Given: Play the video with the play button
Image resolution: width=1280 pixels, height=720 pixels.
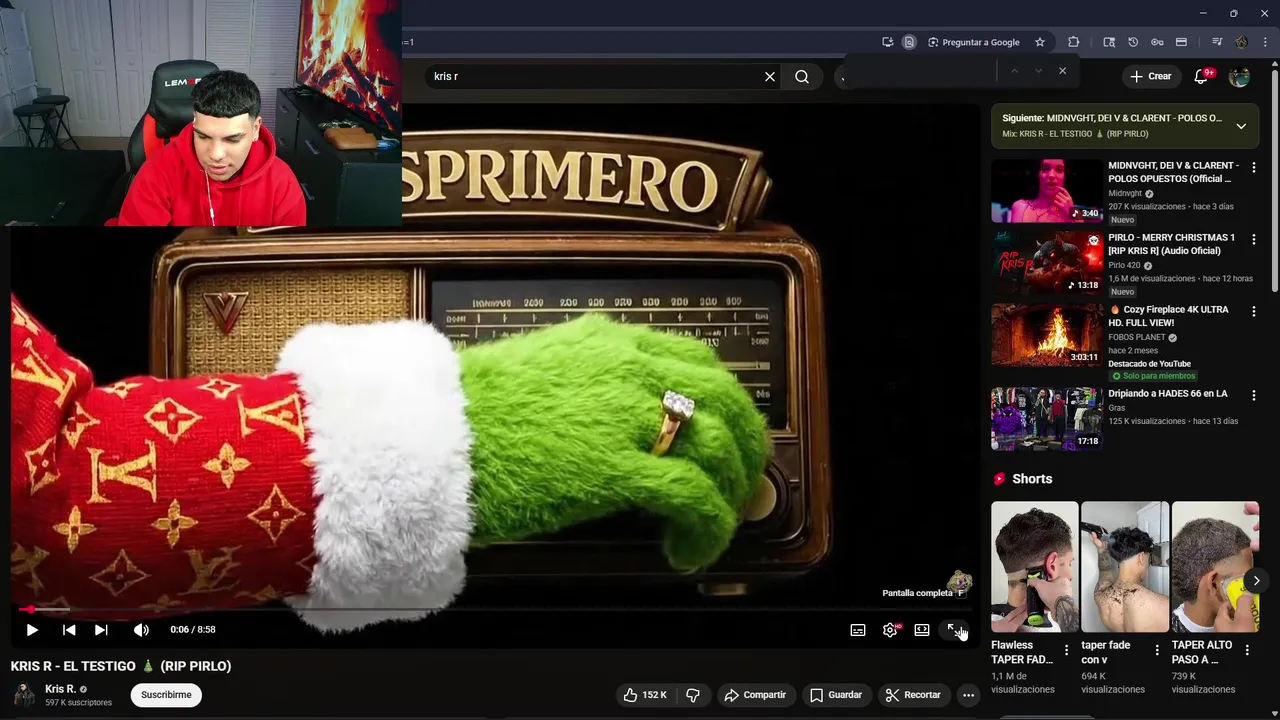Looking at the screenshot, I should (x=32, y=630).
